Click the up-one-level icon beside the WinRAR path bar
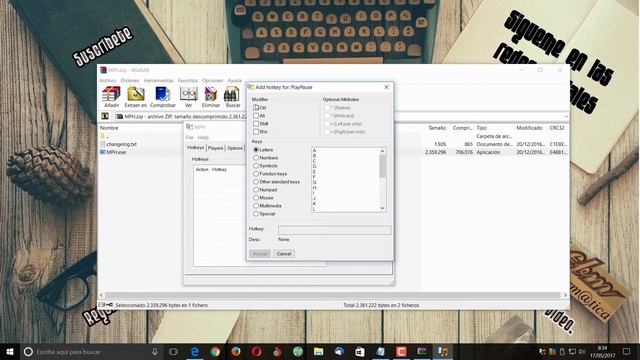The image size is (640, 360). tap(105, 116)
